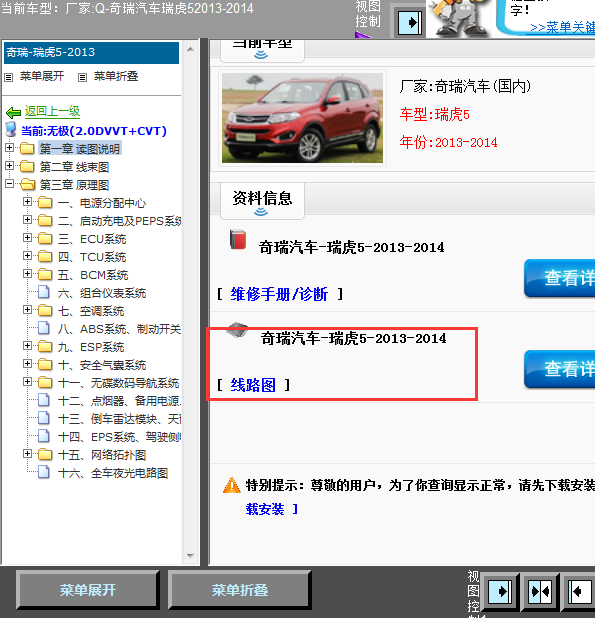The image size is (595, 618).
Task: Expand 七、空调系统 node
Action: [27, 309]
